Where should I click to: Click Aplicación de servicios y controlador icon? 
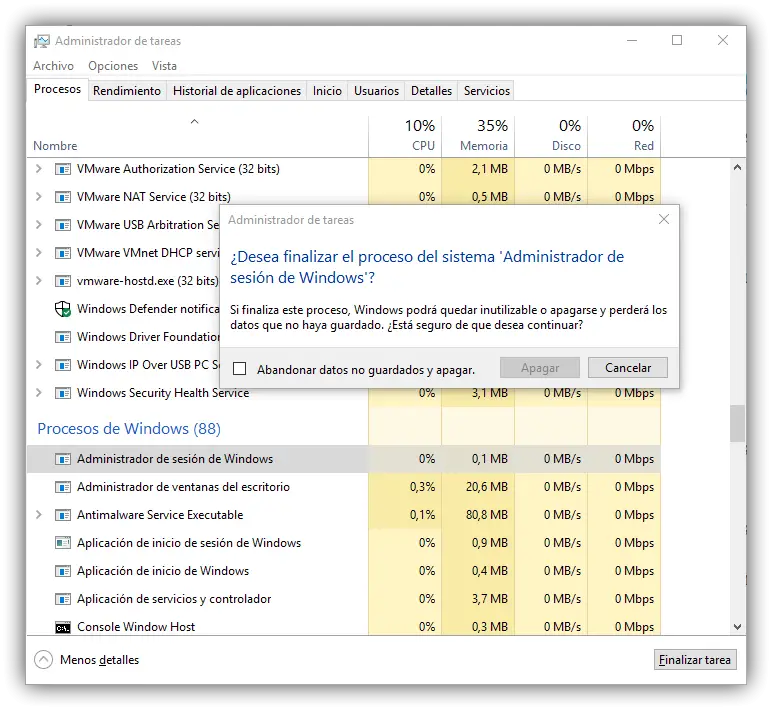63,599
